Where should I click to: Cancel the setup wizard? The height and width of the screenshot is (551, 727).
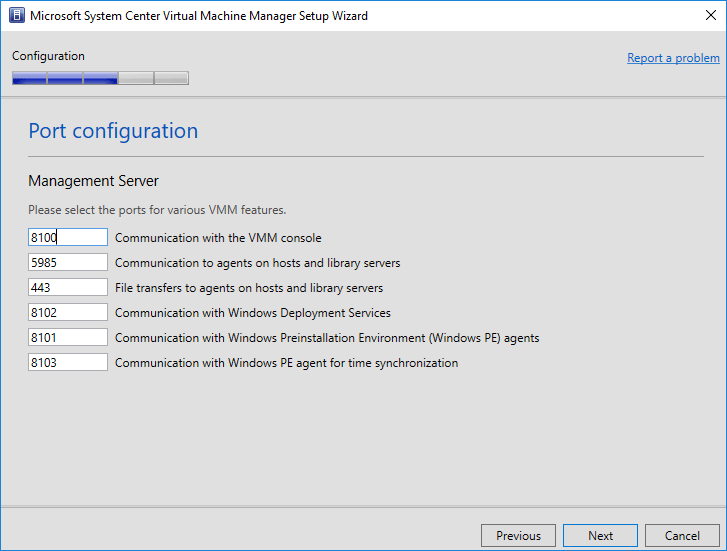[682, 535]
